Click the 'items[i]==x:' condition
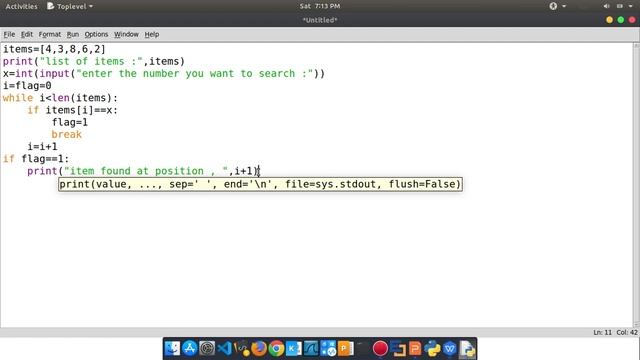The height and width of the screenshot is (360, 640). pos(82,110)
